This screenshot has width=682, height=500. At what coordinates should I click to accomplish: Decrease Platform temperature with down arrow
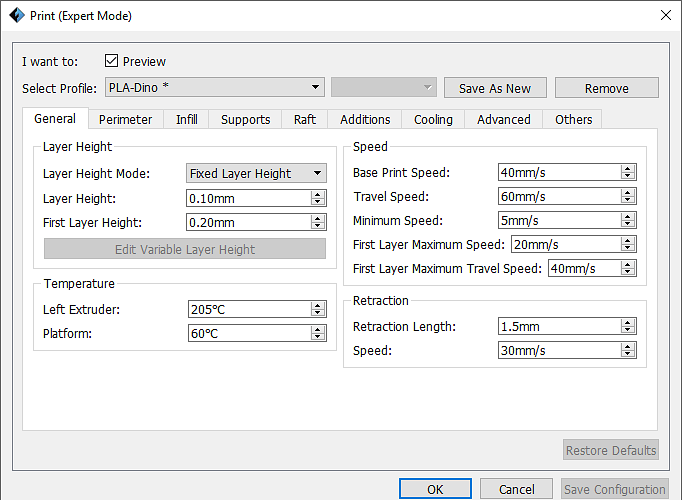(x=318, y=337)
